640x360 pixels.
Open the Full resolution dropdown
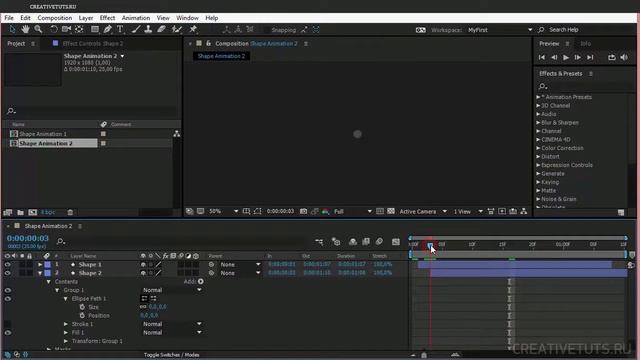click(353, 211)
